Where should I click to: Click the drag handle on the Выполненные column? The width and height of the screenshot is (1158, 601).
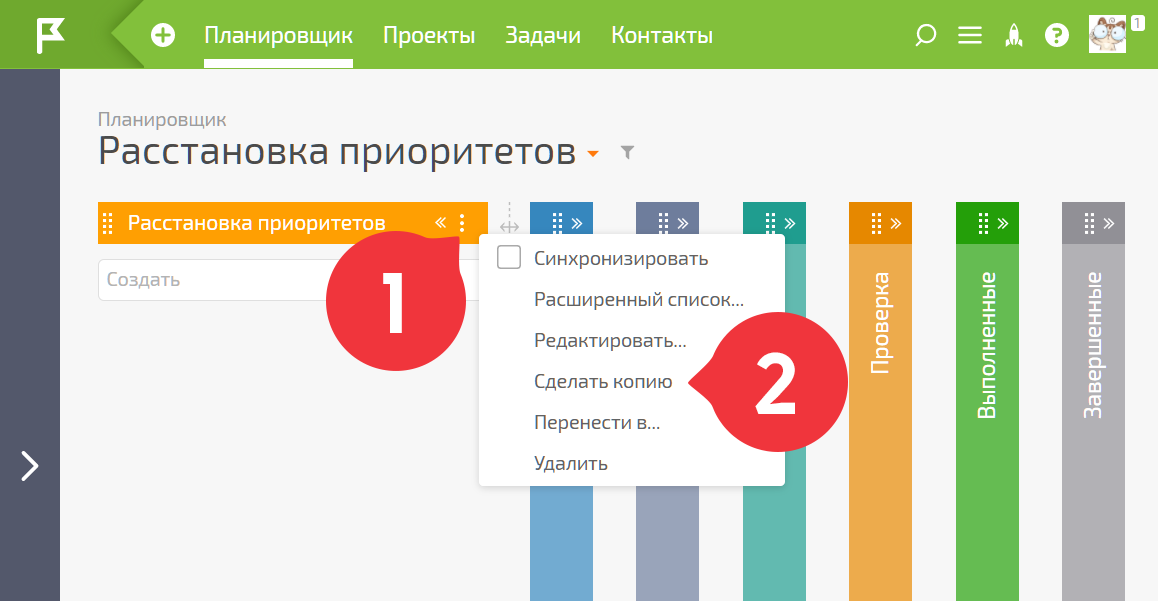pyautogui.click(x=983, y=223)
